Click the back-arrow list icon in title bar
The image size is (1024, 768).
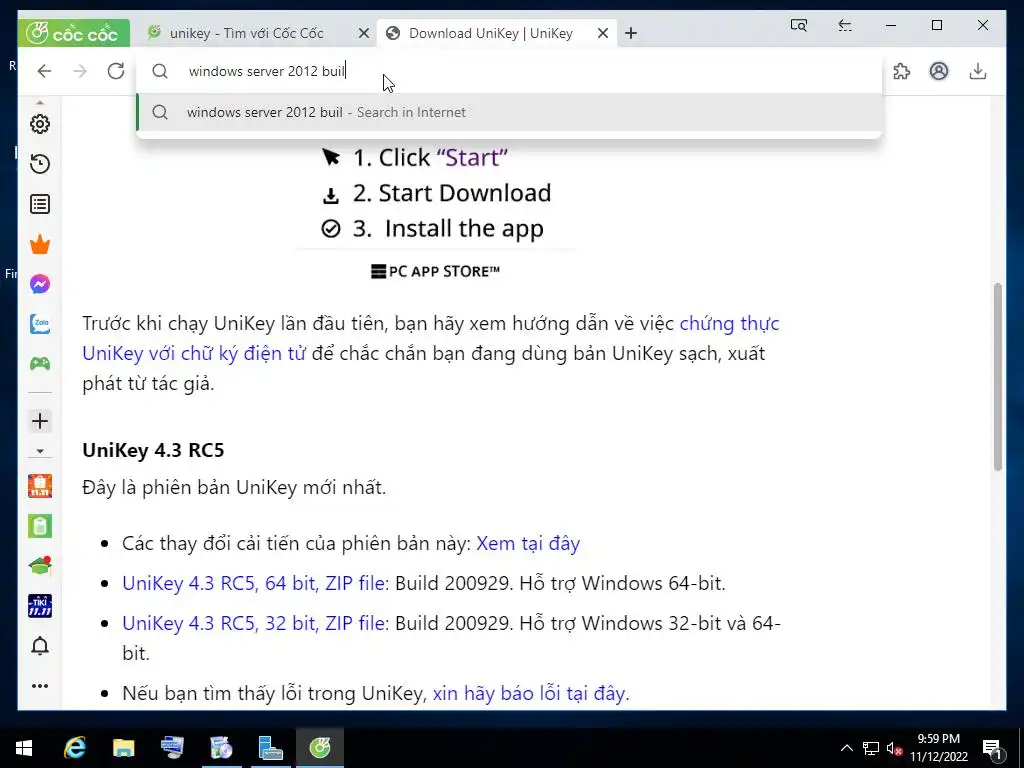[x=844, y=25]
